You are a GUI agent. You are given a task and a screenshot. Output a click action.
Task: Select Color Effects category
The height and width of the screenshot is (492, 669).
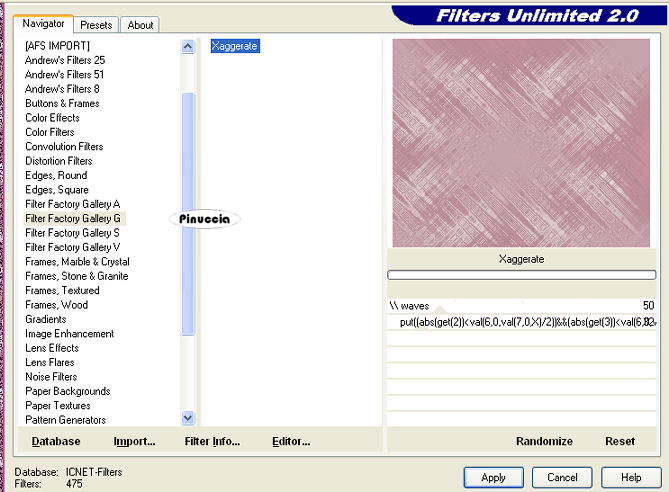(x=52, y=118)
